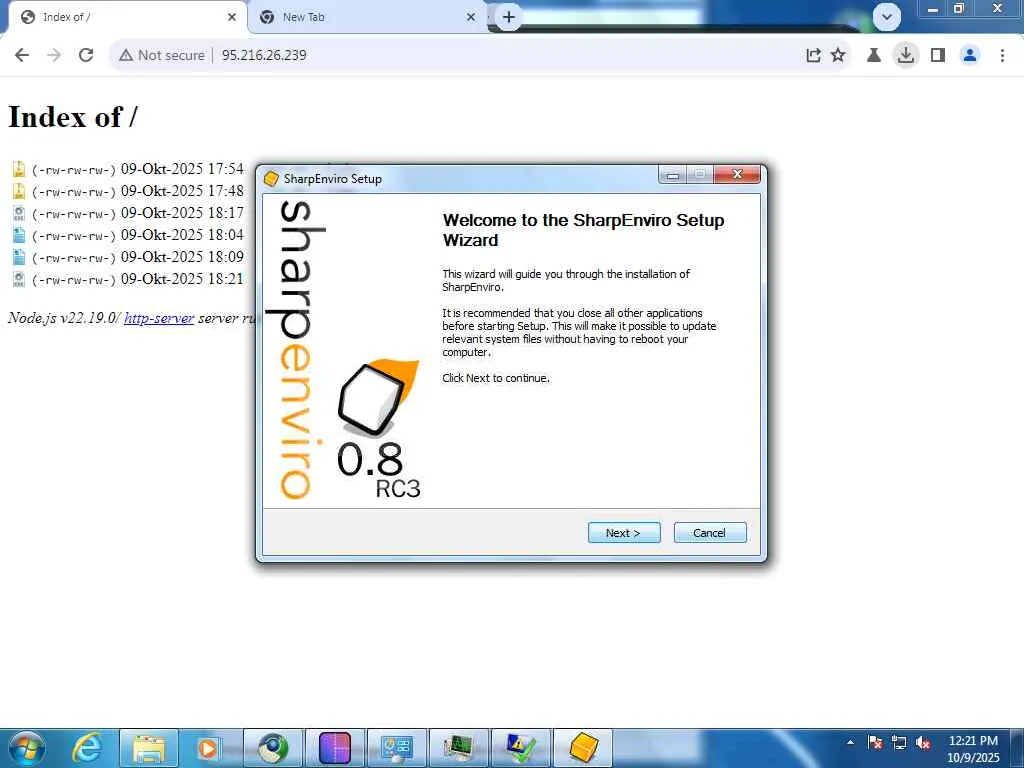Switch to the Chrome taskbar button
The height and width of the screenshot is (768, 1024).
273,748
